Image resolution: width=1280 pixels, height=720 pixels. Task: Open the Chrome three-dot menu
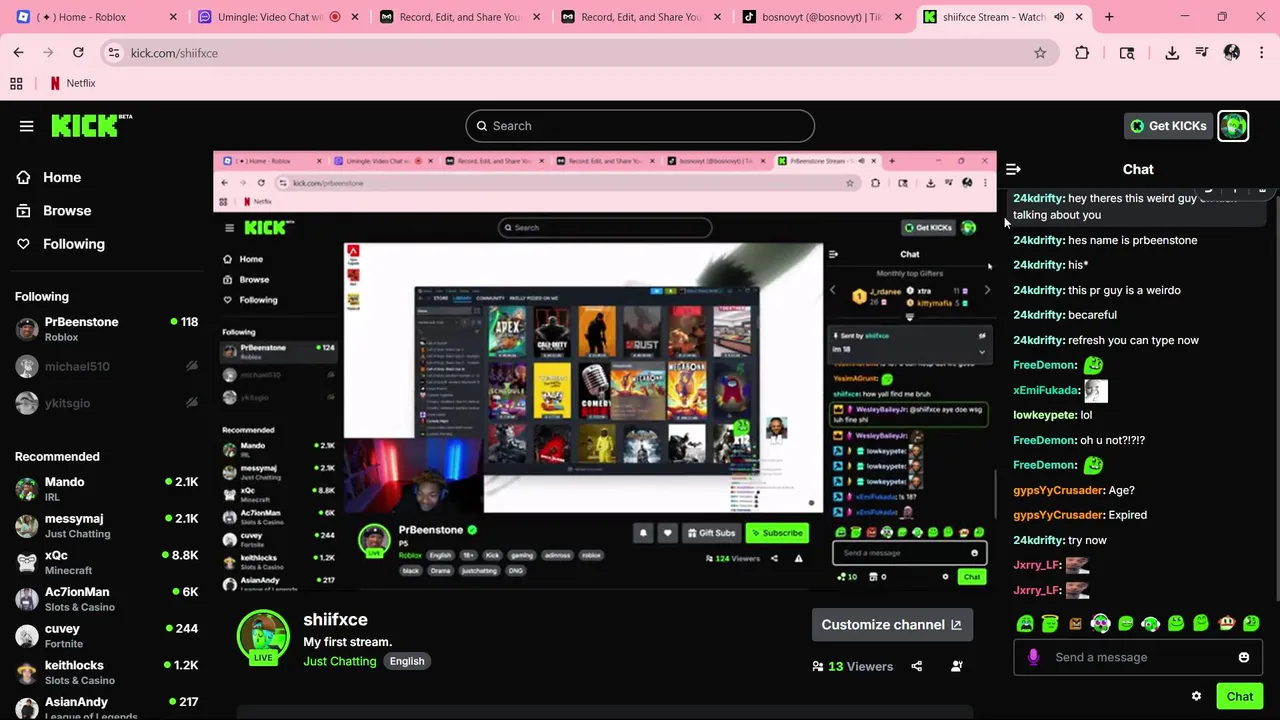pyautogui.click(x=1262, y=53)
